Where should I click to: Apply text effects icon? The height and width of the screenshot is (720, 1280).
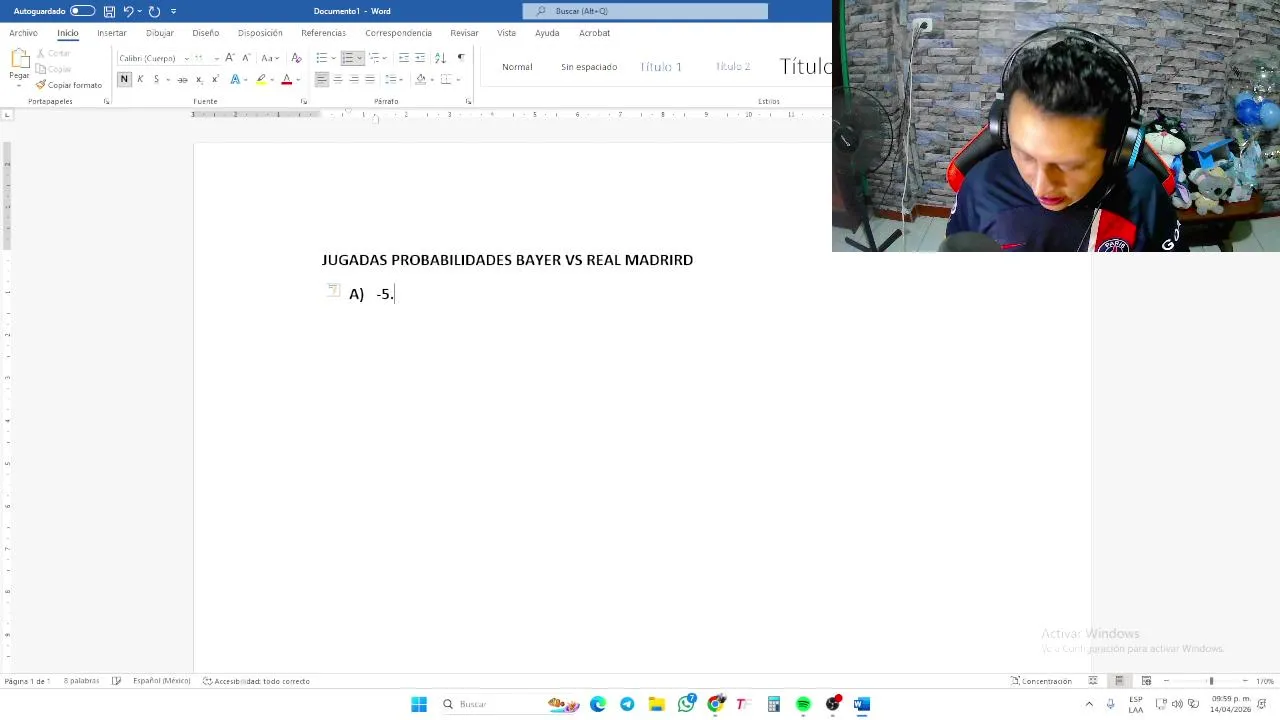236,79
